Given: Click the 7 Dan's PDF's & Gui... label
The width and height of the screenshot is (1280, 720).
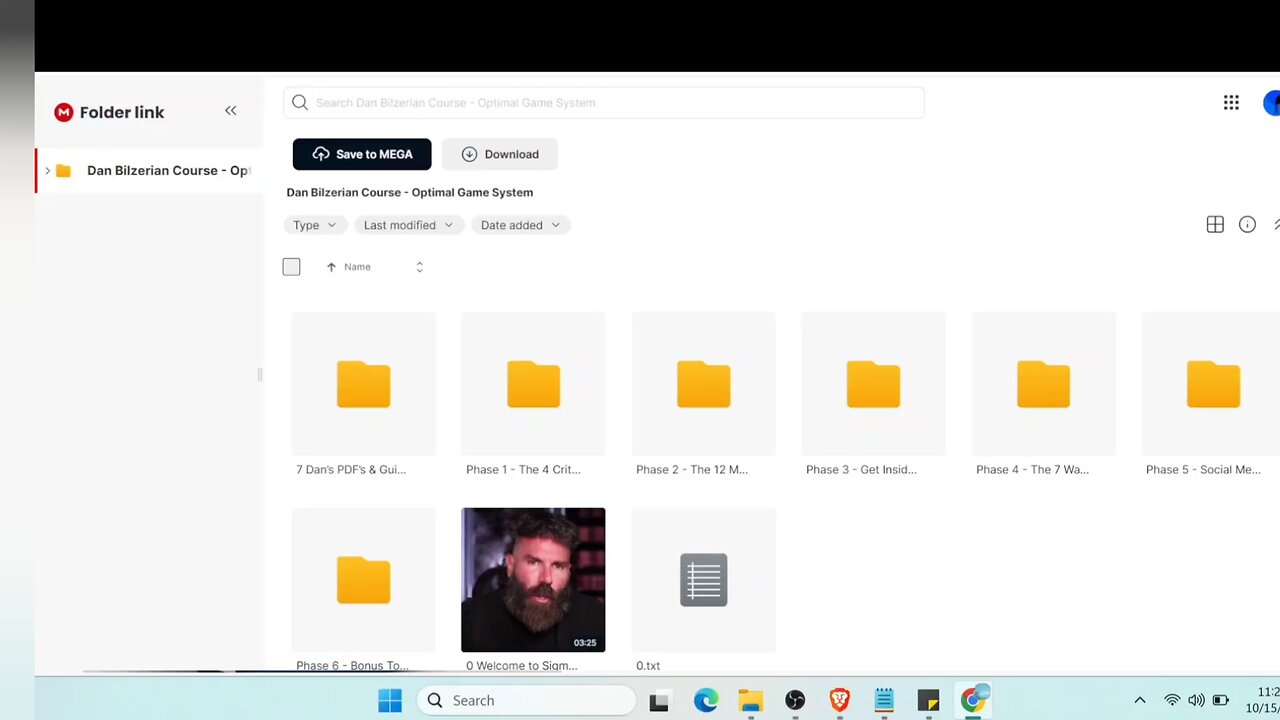Looking at the screenshot, I should [351, 469].
